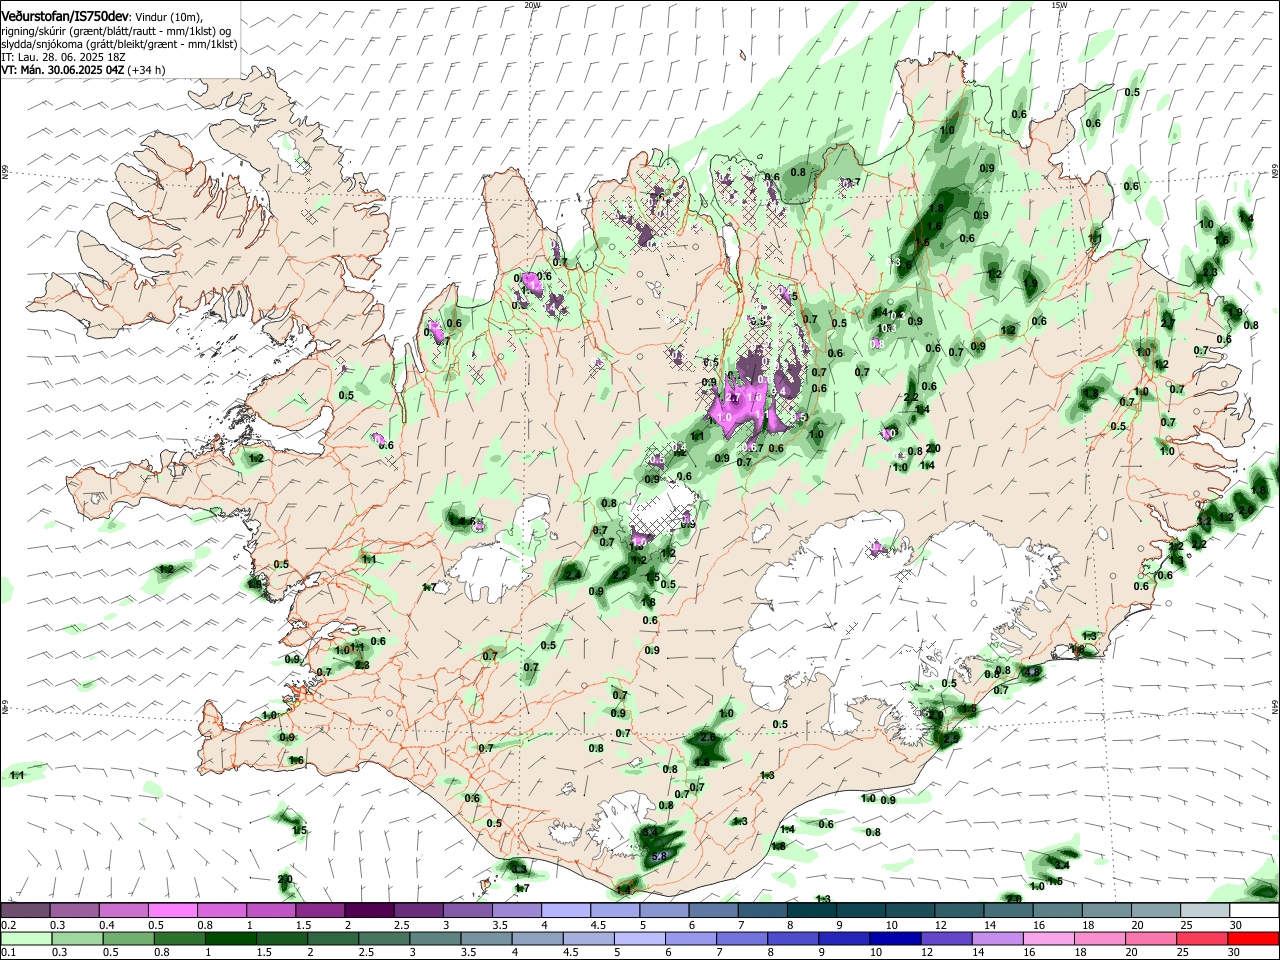Click the '0.1' label of rain legend
1280x960 pixels.
pyautogui.click(x=9, y=952)
